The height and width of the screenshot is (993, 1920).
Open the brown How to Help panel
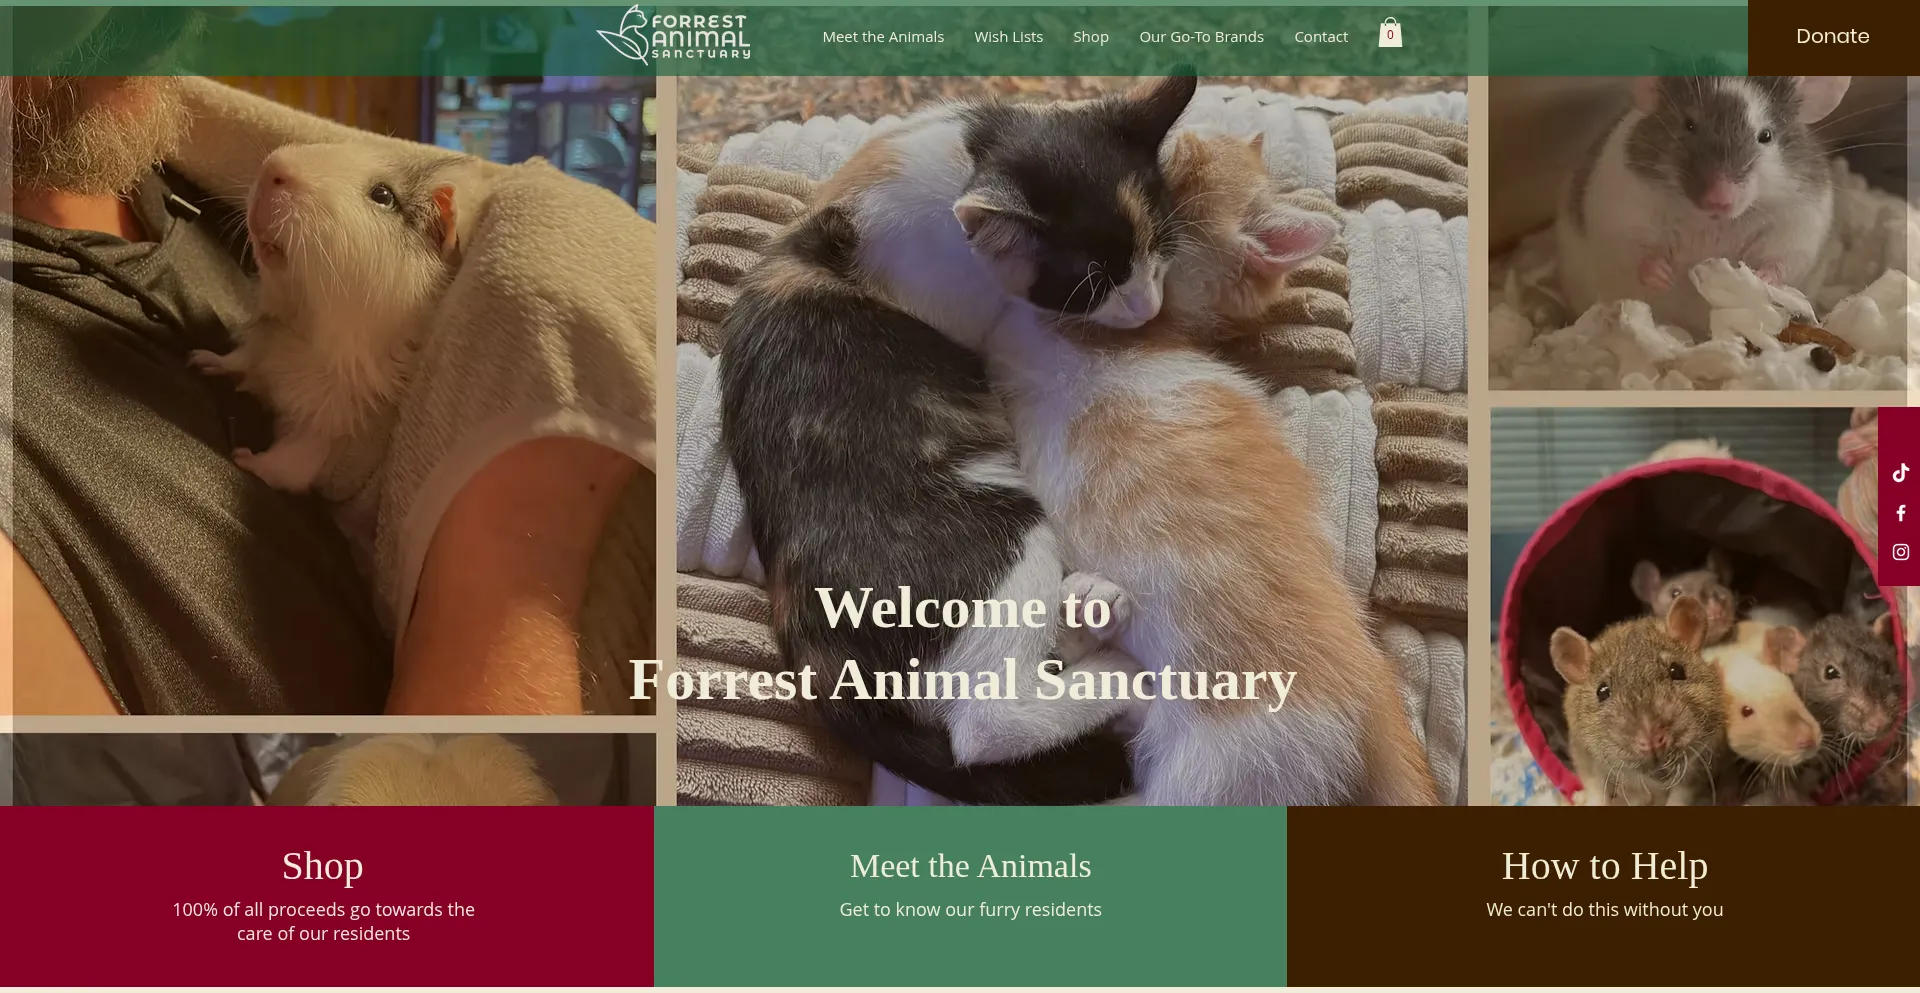point(1603,897)
